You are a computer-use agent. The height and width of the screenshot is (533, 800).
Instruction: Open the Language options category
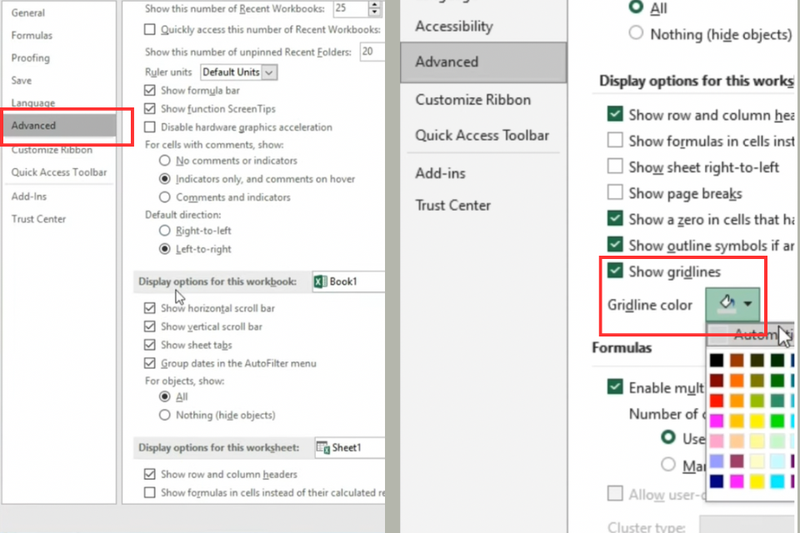click(33, 103)
